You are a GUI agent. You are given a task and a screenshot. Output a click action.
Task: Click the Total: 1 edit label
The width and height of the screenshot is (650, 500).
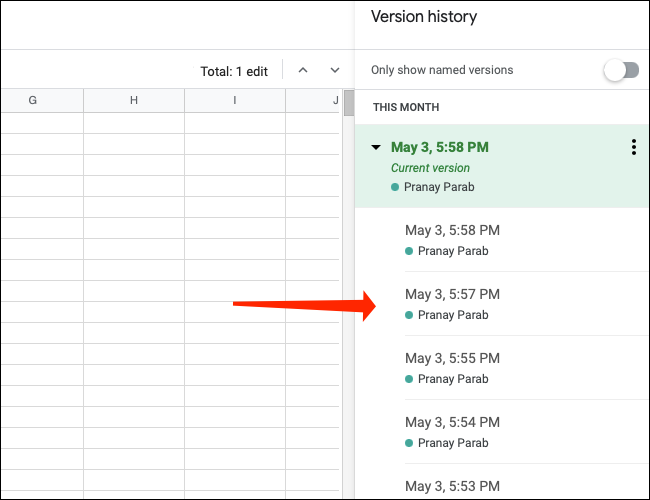pyautogui.click(x=234, y=71)
